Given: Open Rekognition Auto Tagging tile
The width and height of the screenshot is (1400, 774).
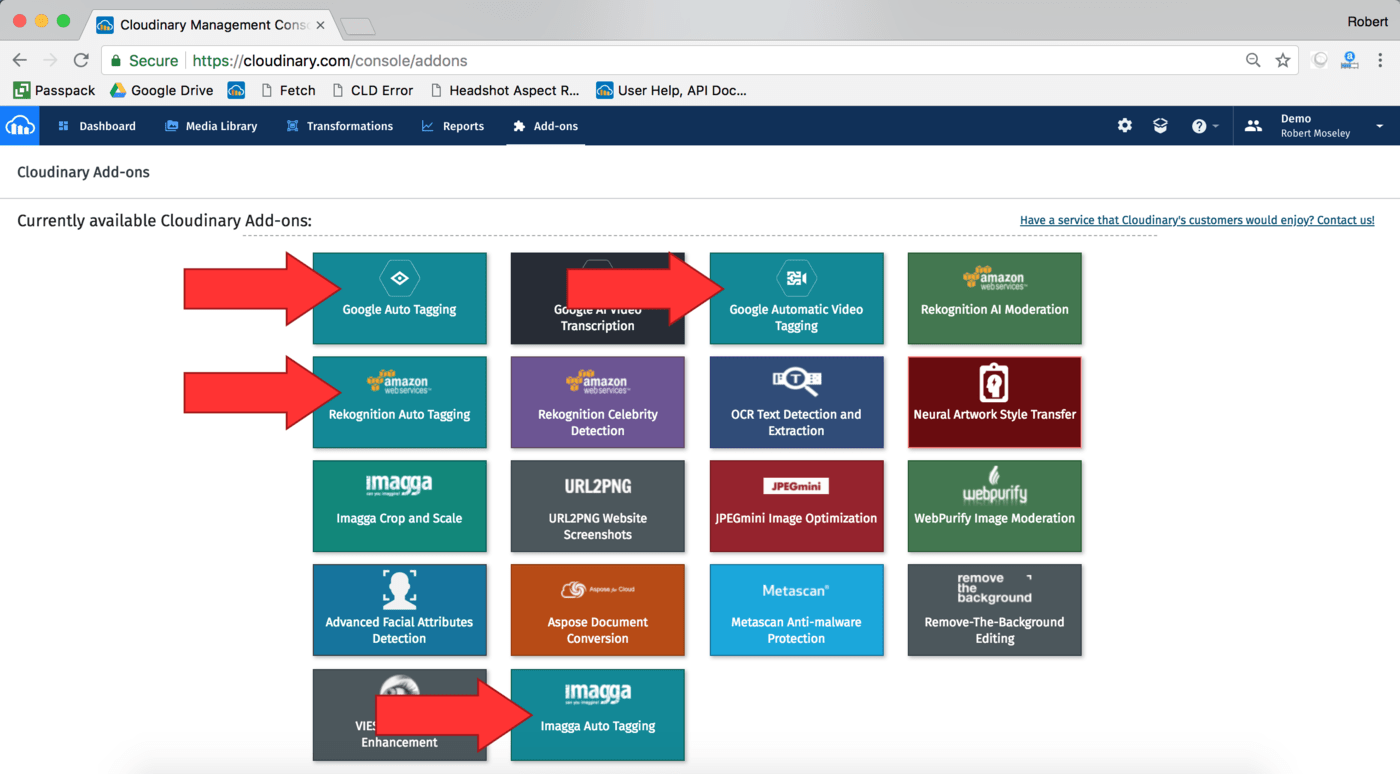Looking at the screenshot, I should pos(400,402).
